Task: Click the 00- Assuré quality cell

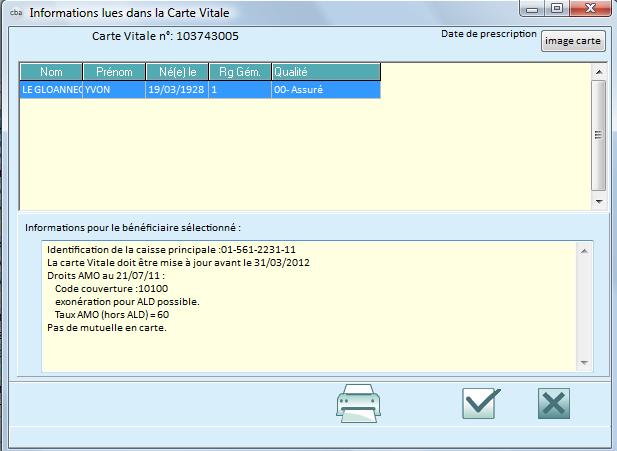Action: click(326, 90)
